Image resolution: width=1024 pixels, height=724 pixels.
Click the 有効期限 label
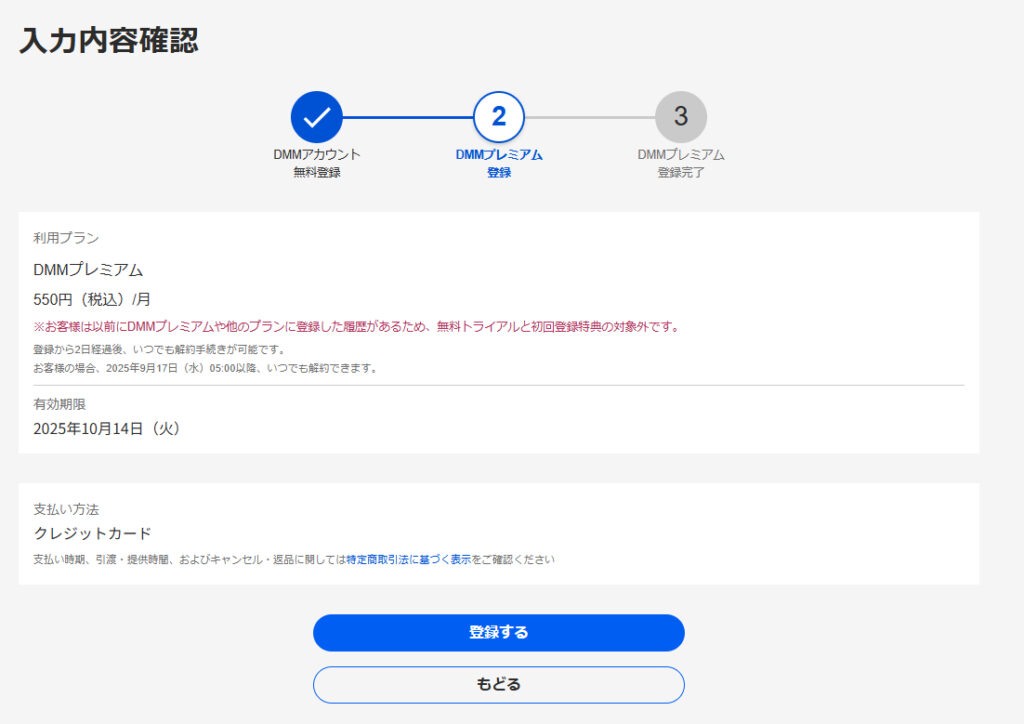[59, 404]
